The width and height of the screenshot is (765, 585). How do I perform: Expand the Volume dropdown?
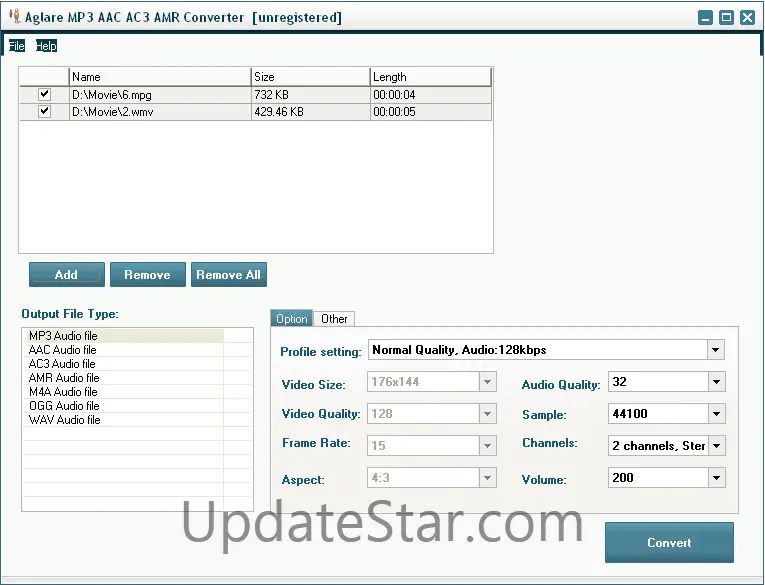tap(716, 478)
